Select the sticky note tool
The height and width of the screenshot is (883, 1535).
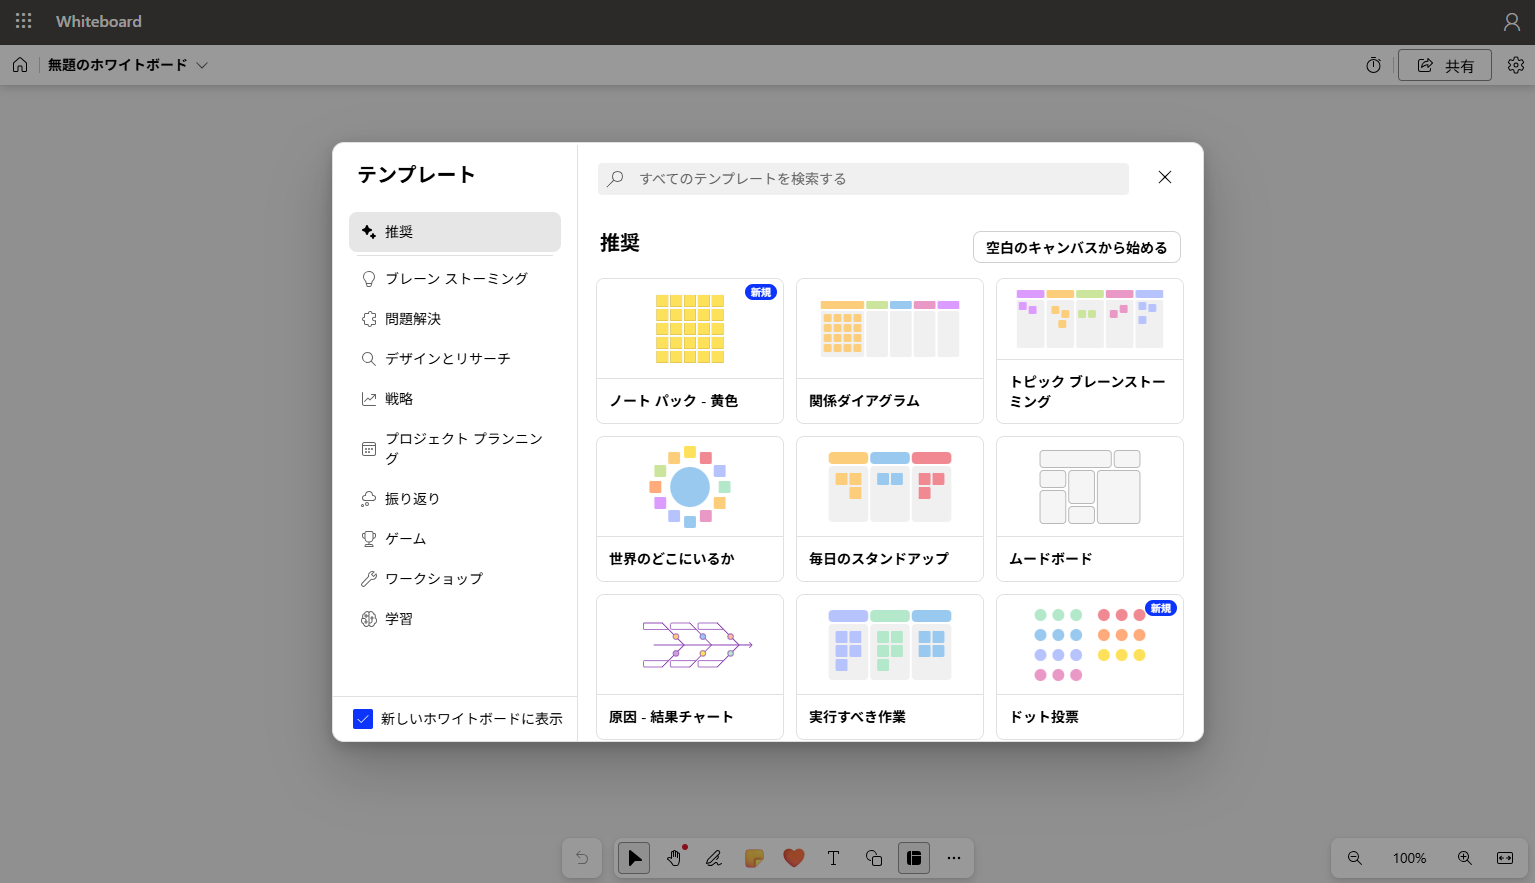coord(753,857)
